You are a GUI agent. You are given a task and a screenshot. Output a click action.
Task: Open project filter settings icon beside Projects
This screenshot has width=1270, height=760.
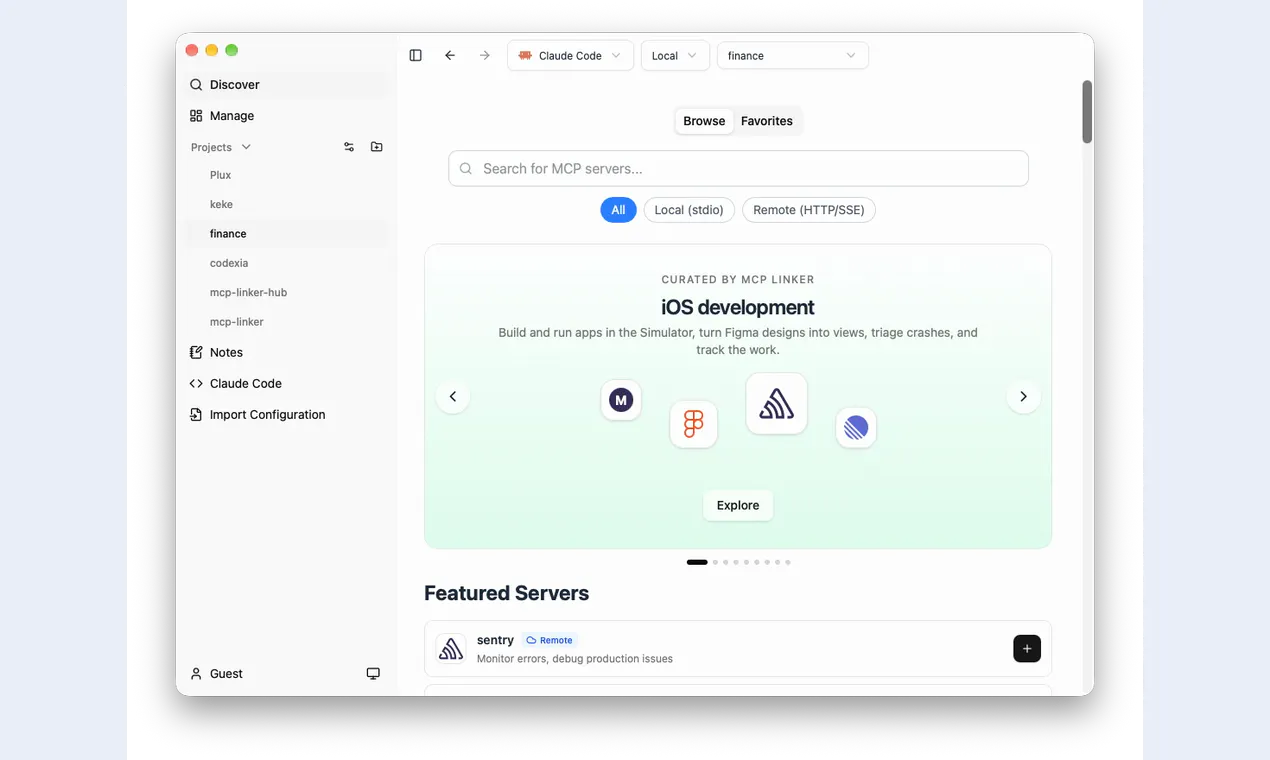click(349, 147)
